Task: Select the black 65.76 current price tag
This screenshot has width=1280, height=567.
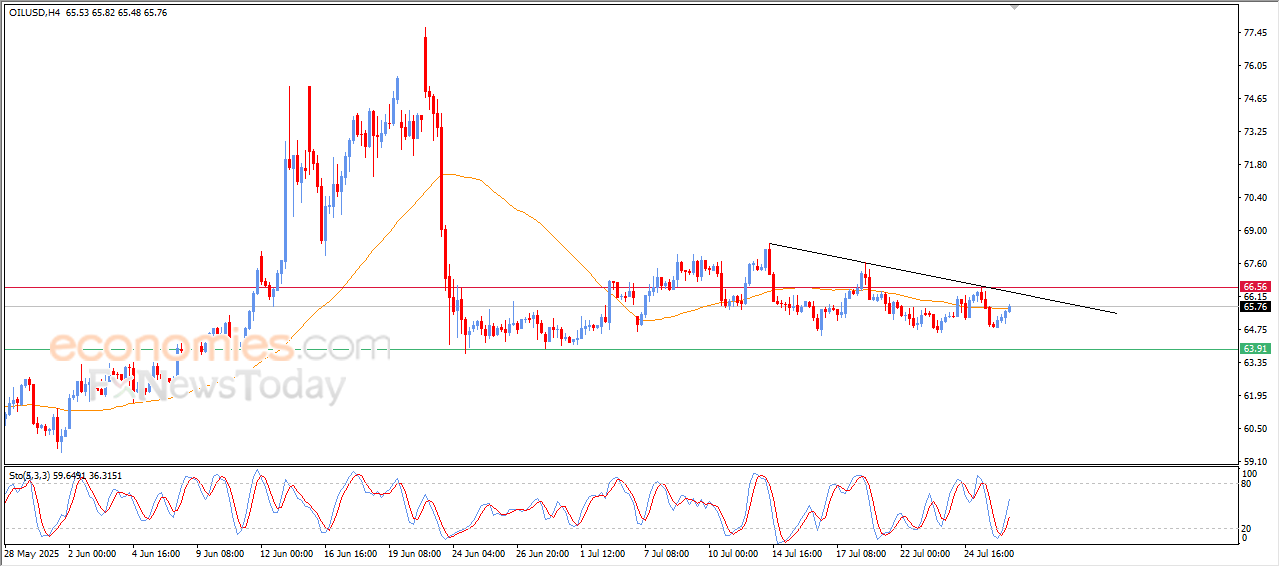Action: (x=1256, y=307)
